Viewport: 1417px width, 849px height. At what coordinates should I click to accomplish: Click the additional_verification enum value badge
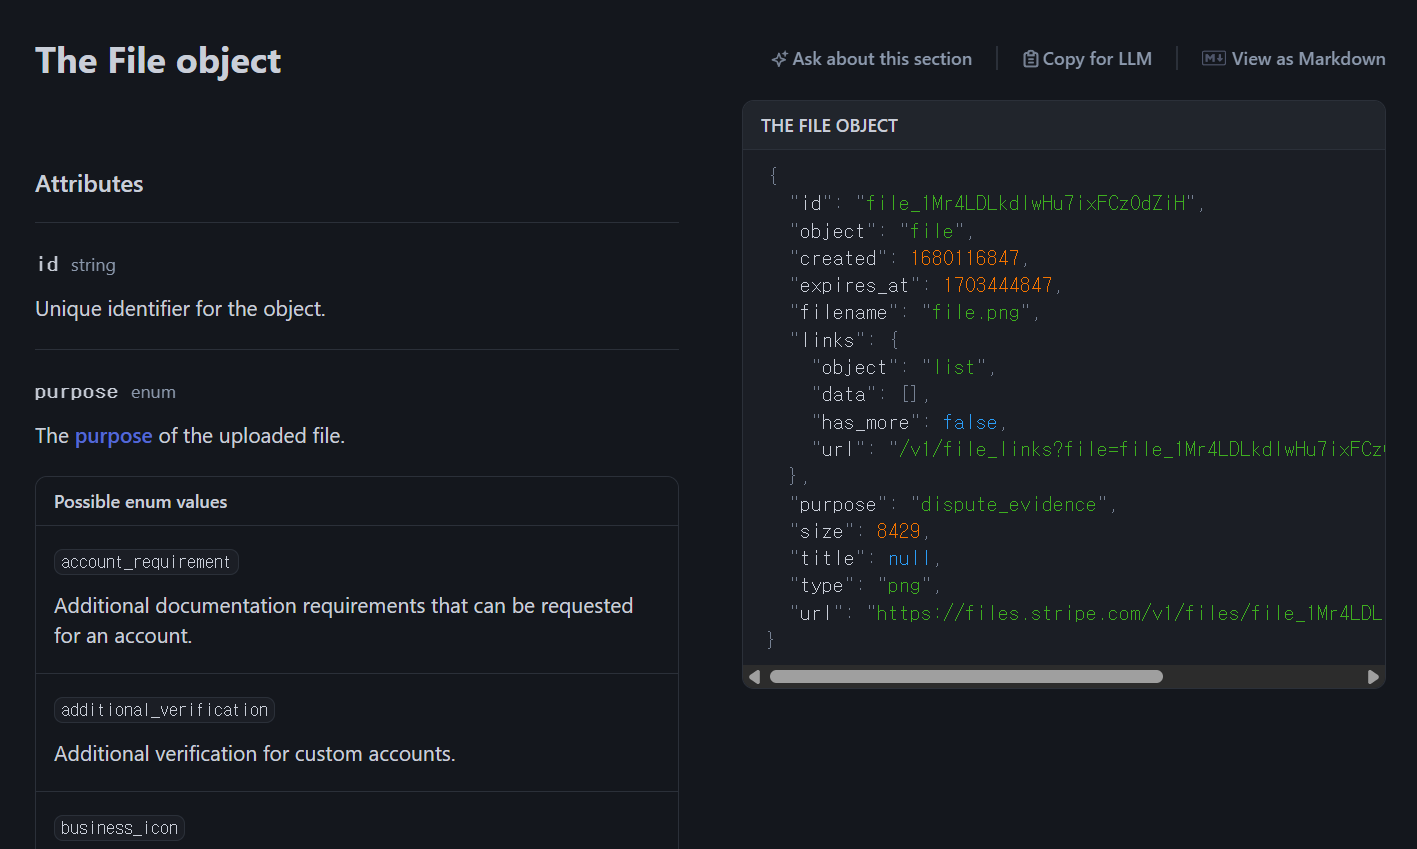(164, 710)
